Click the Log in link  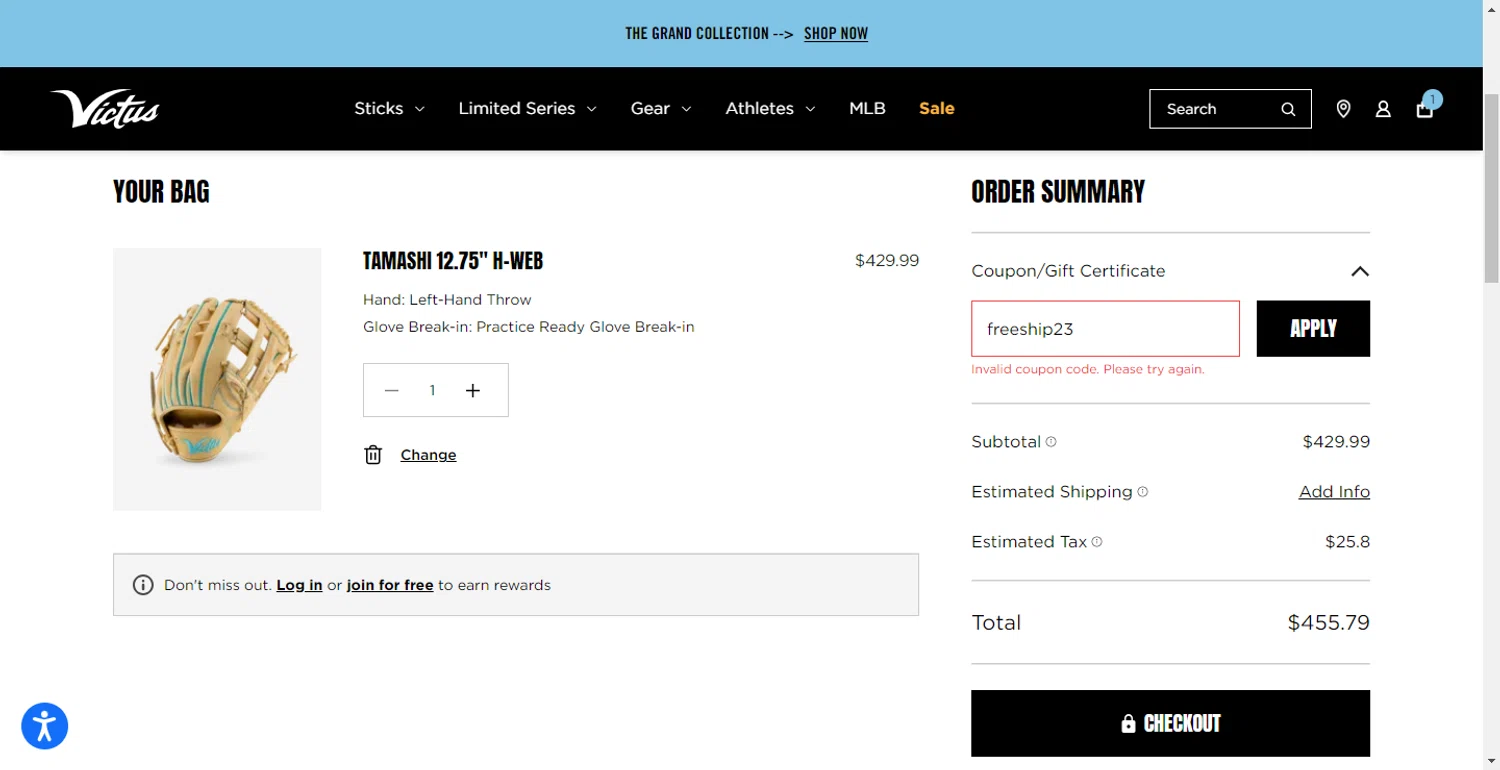coord(299,585)
